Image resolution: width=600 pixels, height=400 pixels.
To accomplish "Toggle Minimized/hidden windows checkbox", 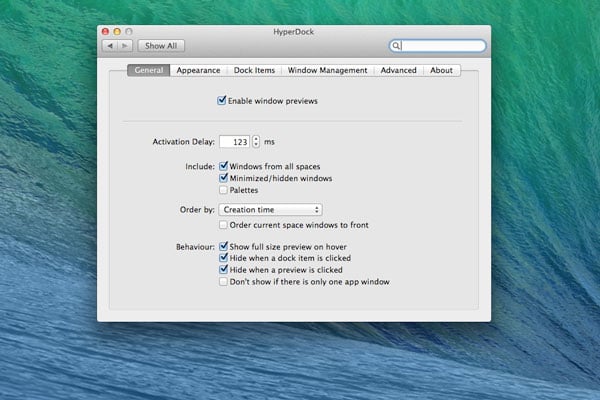I will [223, 178].
